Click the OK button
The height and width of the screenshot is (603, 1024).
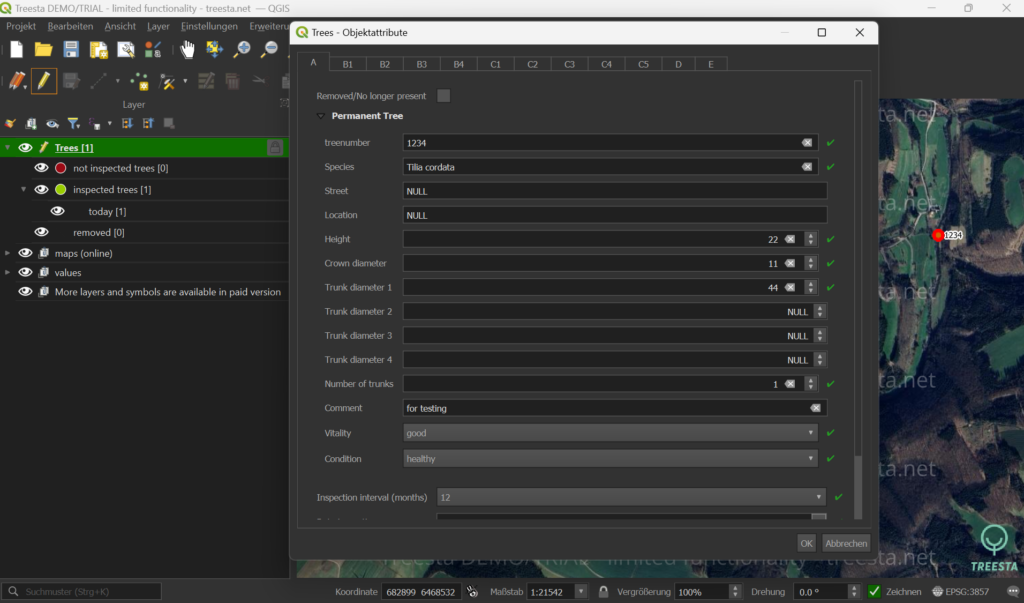click(806, 543)
